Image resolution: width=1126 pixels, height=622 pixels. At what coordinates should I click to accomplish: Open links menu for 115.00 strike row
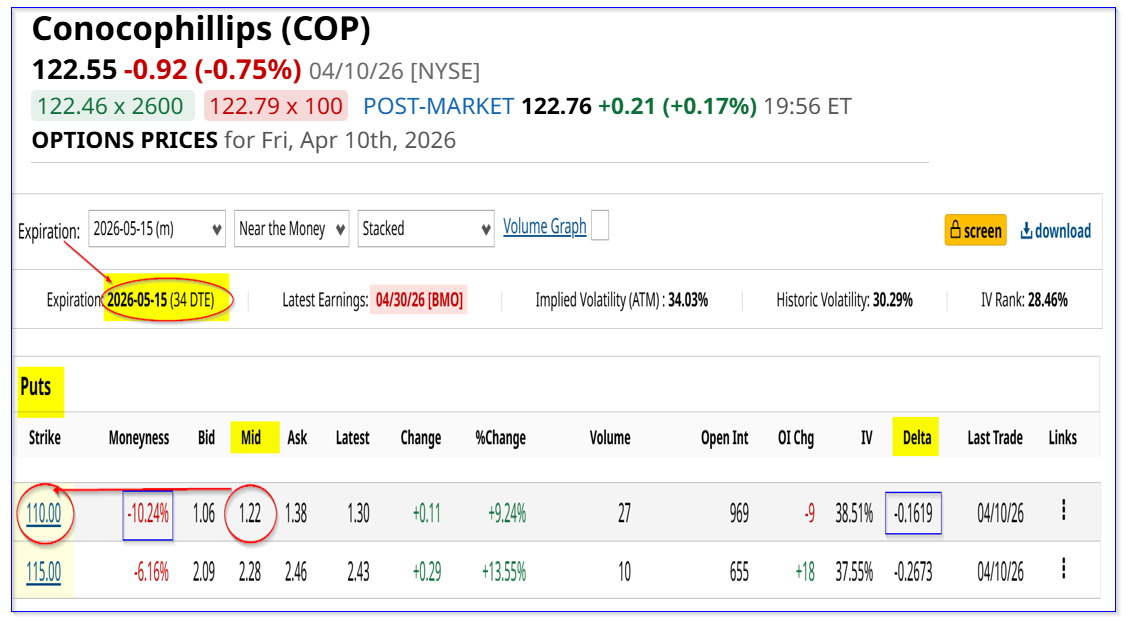[x=1063, y=569]
